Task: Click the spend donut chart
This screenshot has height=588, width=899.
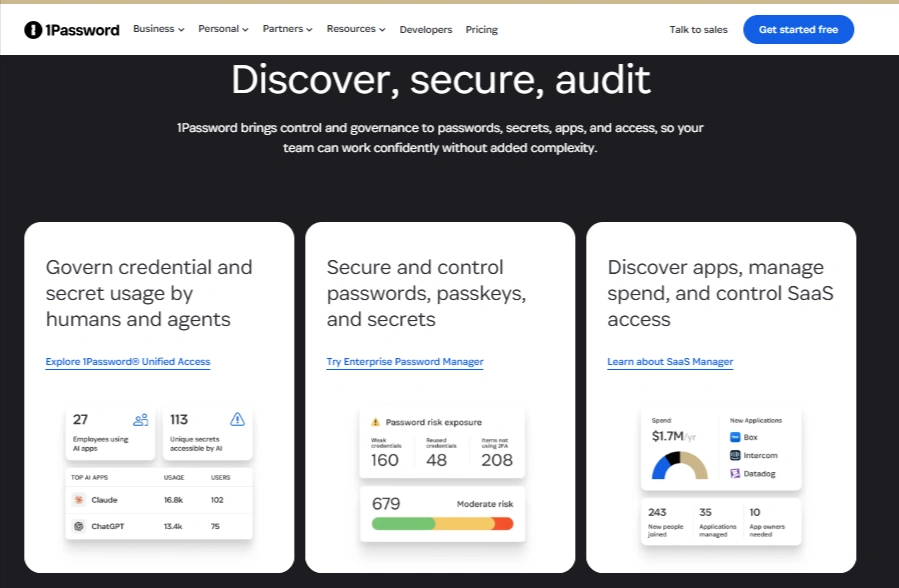Action: (x=679, y=465)
